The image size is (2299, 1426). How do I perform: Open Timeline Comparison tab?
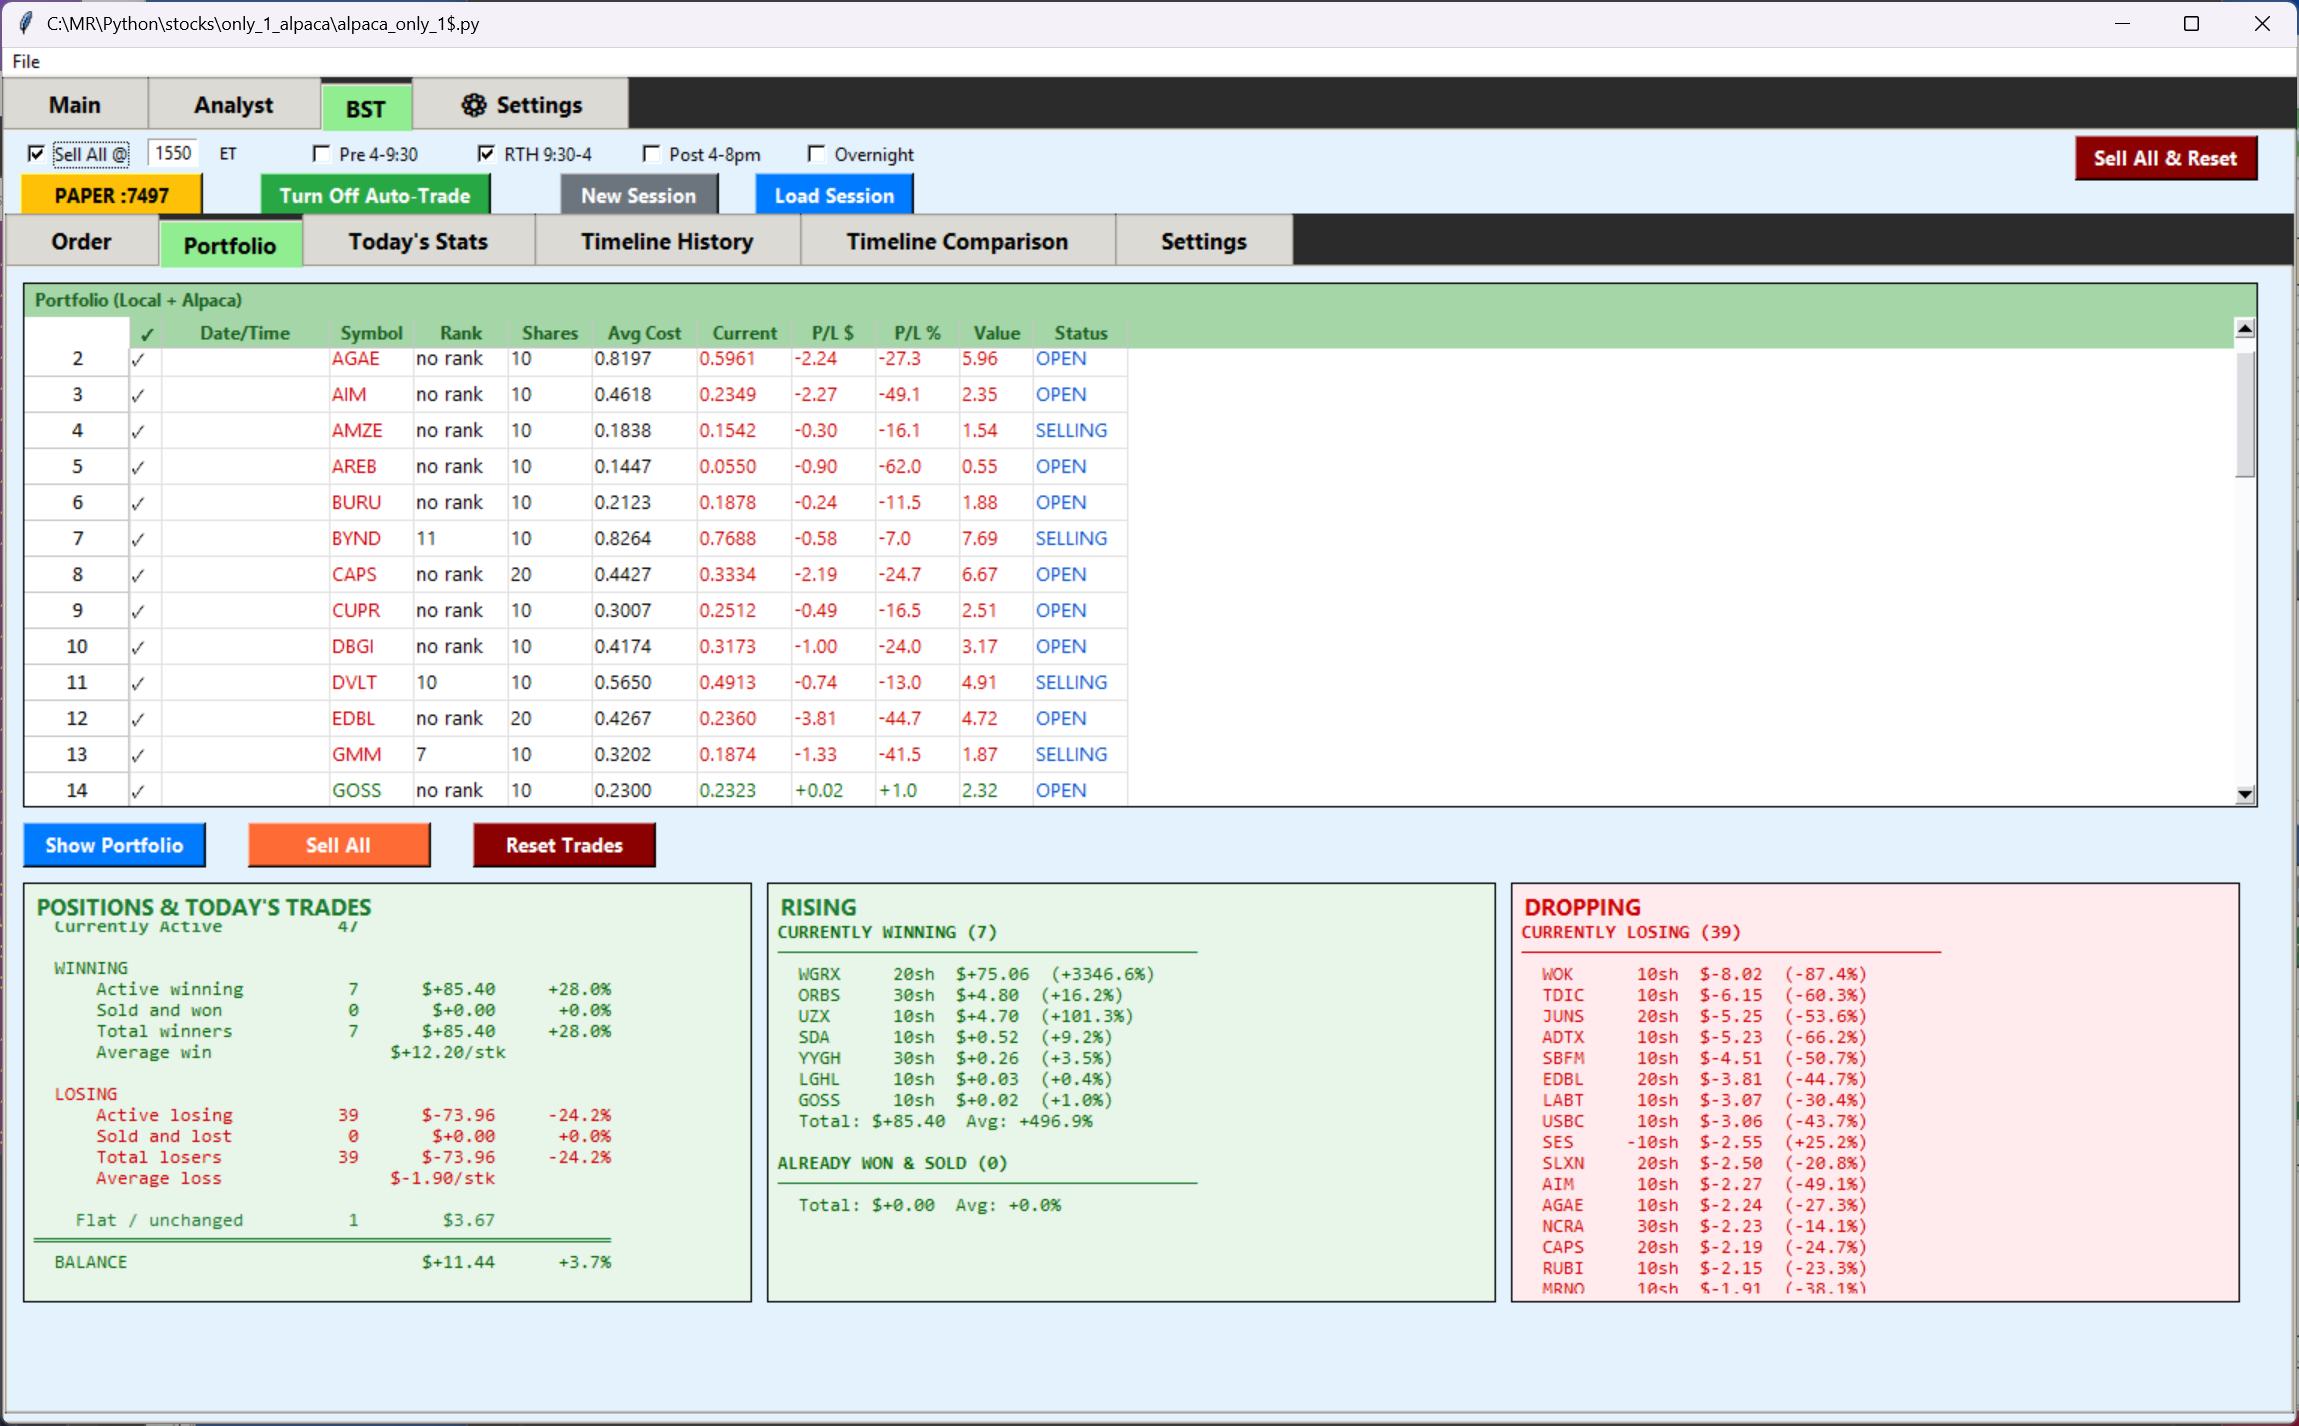pos(957,242)
